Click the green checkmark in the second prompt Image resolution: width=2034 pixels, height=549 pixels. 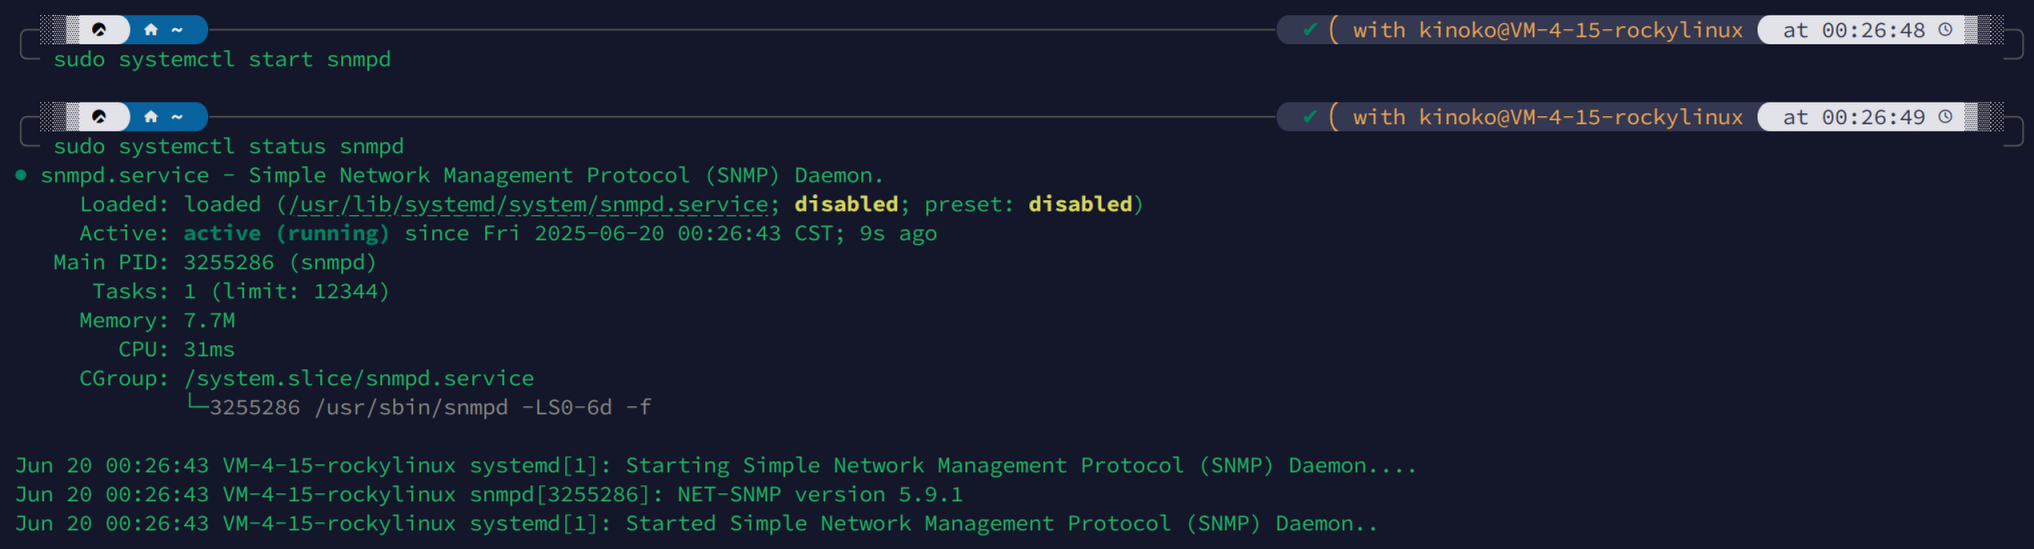click(x=1309, y=117)
